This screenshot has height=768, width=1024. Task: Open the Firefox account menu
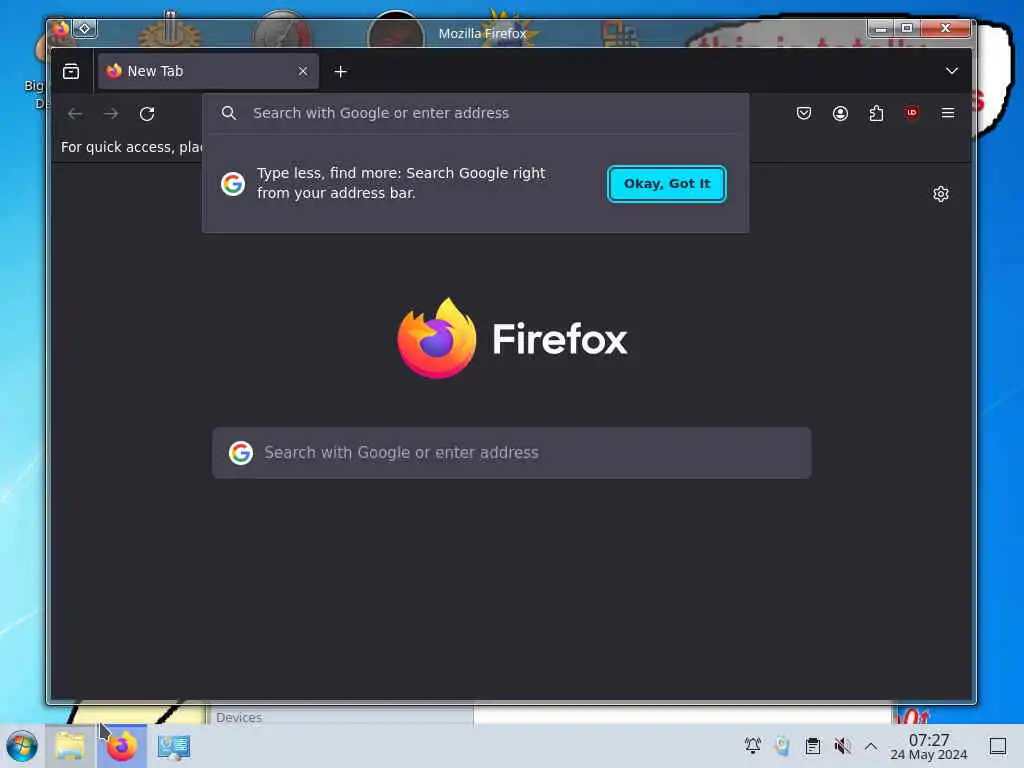(x=840, y=113)
